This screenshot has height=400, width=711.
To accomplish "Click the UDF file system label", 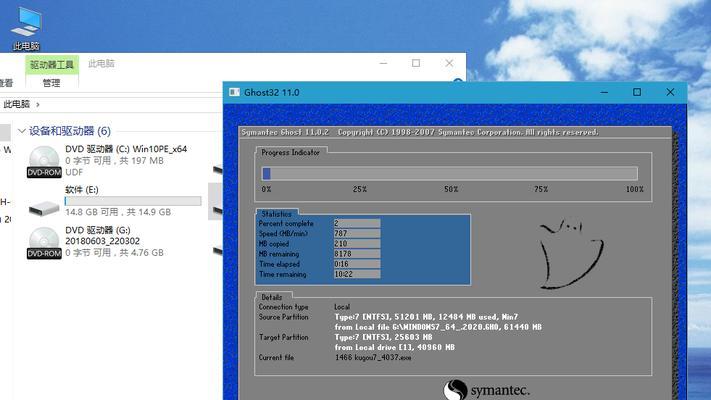I will [74, 172].
